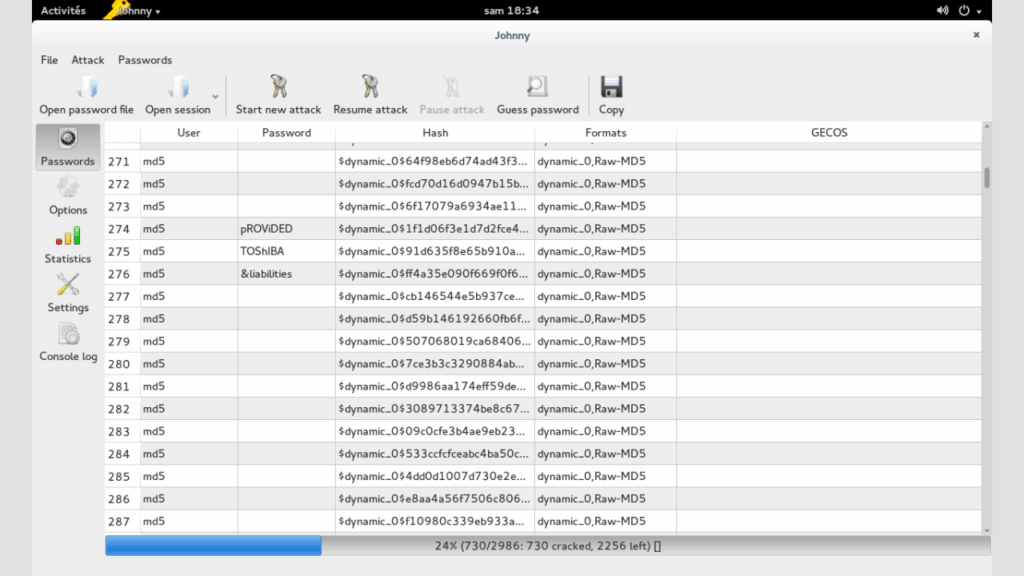Open the Settings sidebar panel

coord(68,294)
